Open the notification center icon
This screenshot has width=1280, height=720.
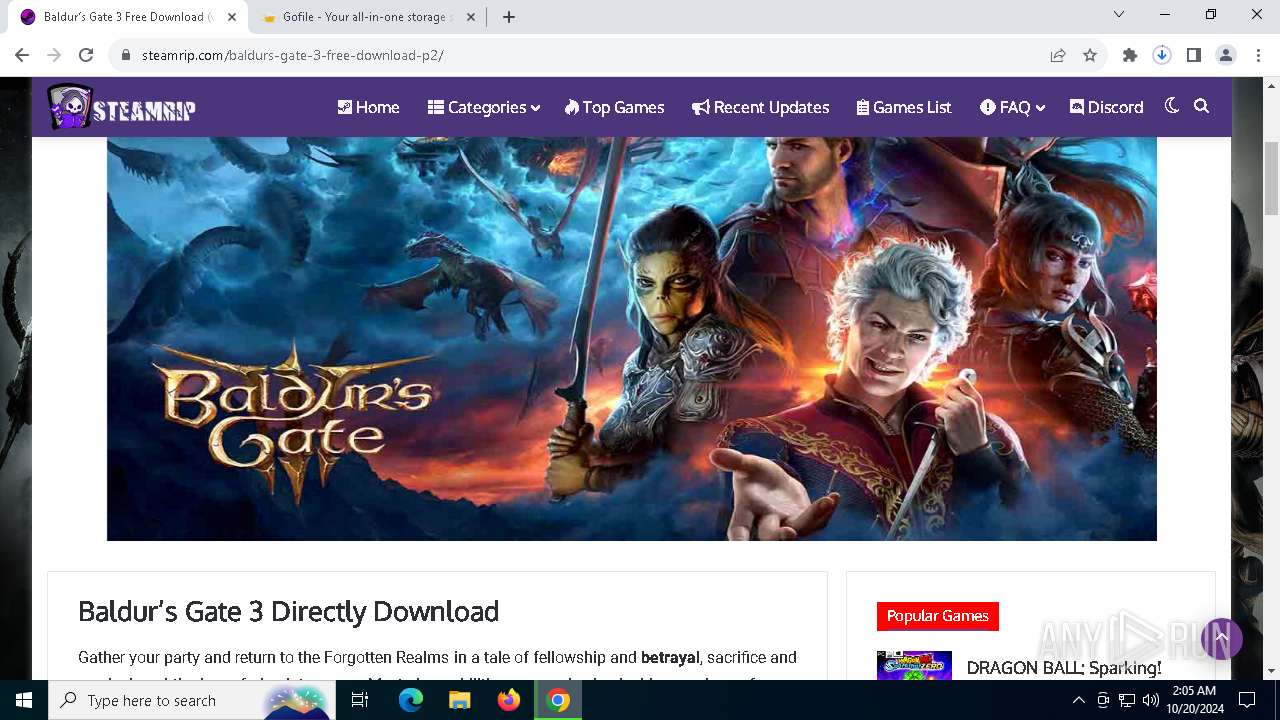(x=1247, y=700)
